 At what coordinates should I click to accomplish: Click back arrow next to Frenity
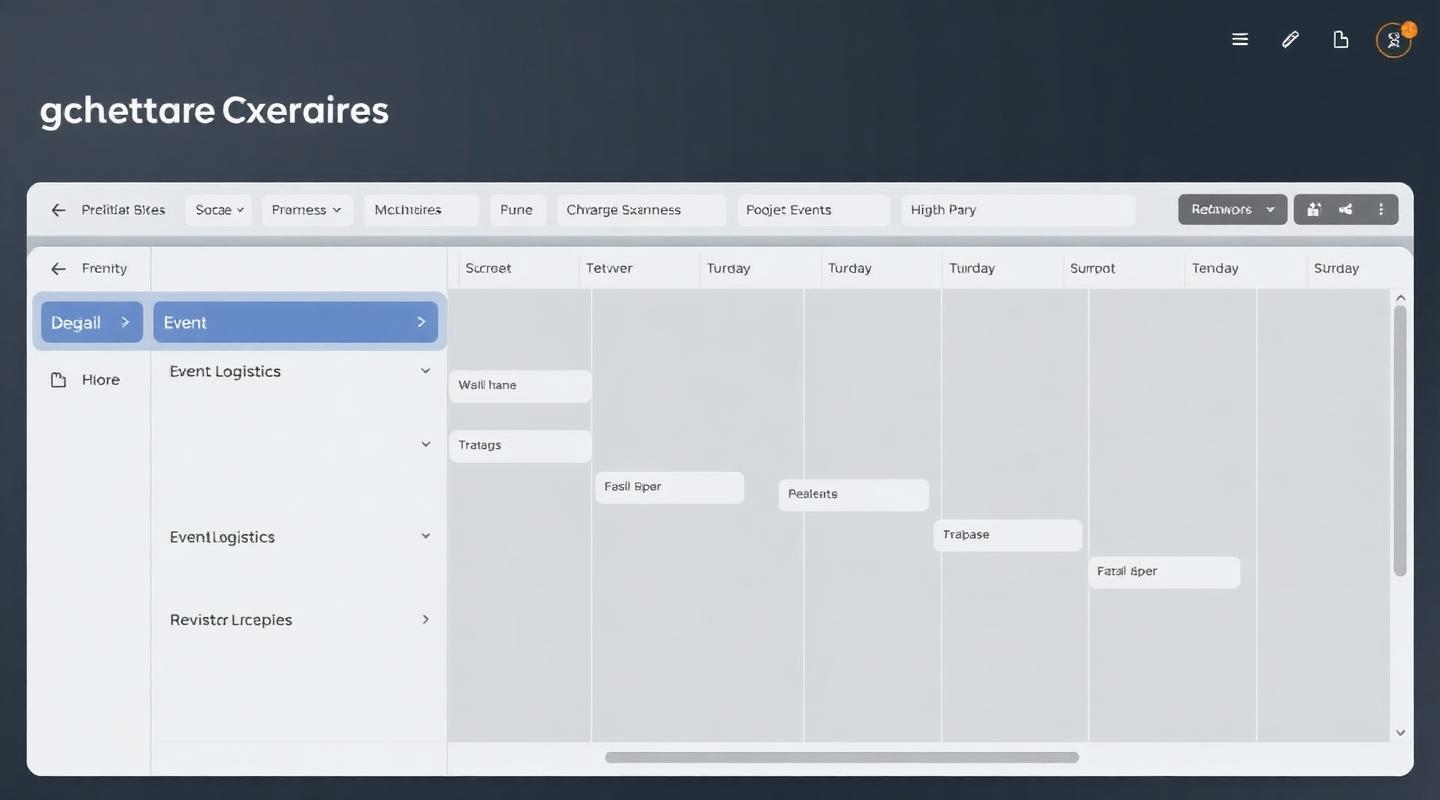(59, 268)
